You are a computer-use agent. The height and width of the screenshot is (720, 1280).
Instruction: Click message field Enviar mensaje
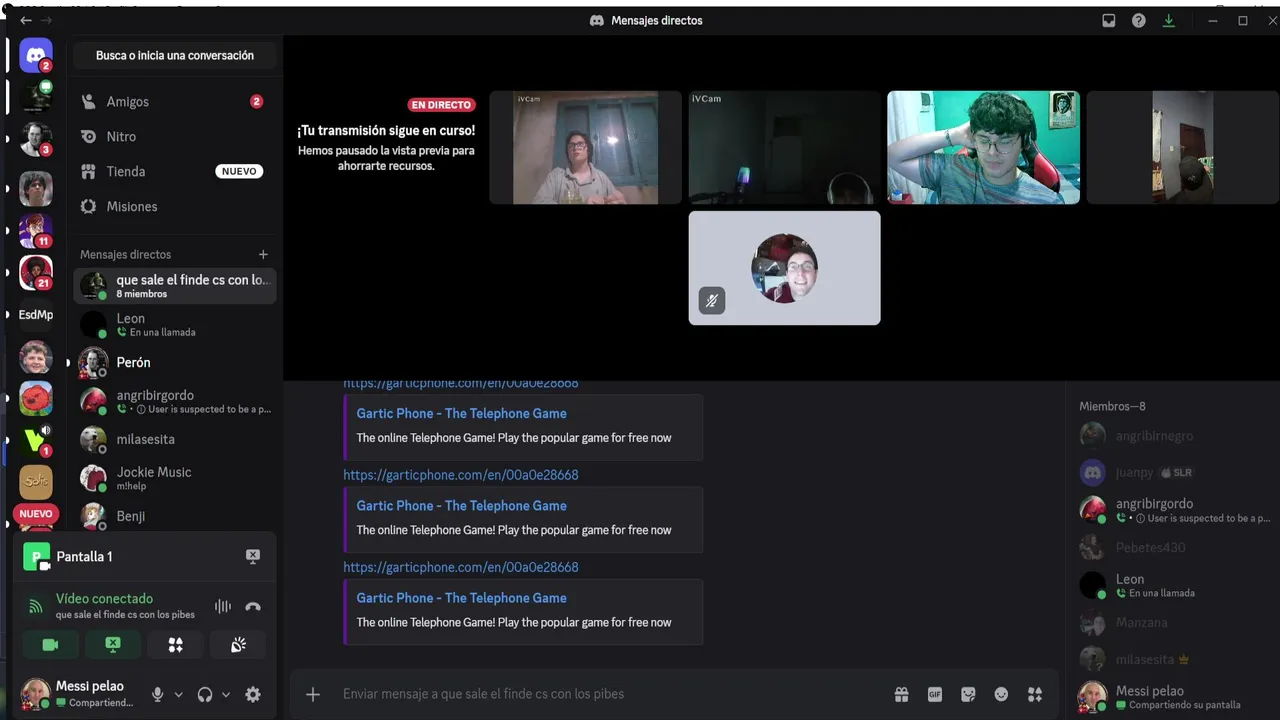point(610,694)
